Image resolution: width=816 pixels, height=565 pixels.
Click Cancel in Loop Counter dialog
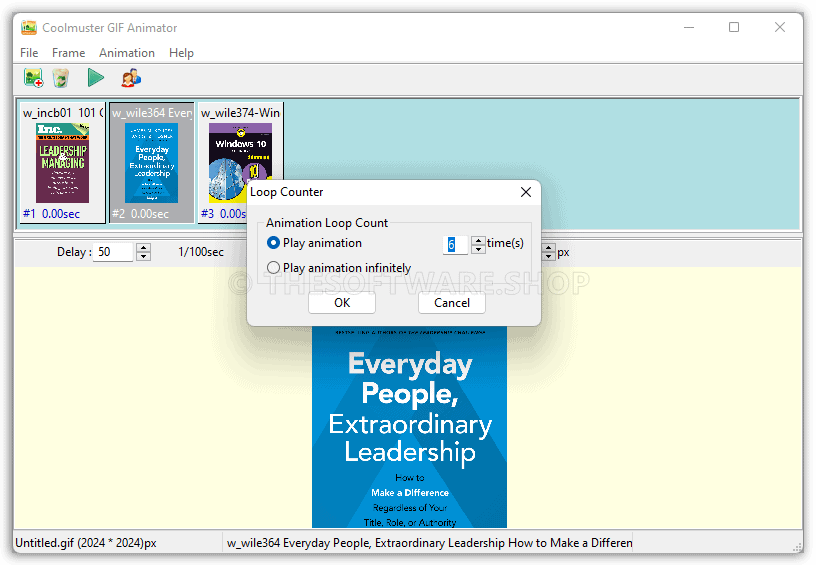click(x=452, y=303)
